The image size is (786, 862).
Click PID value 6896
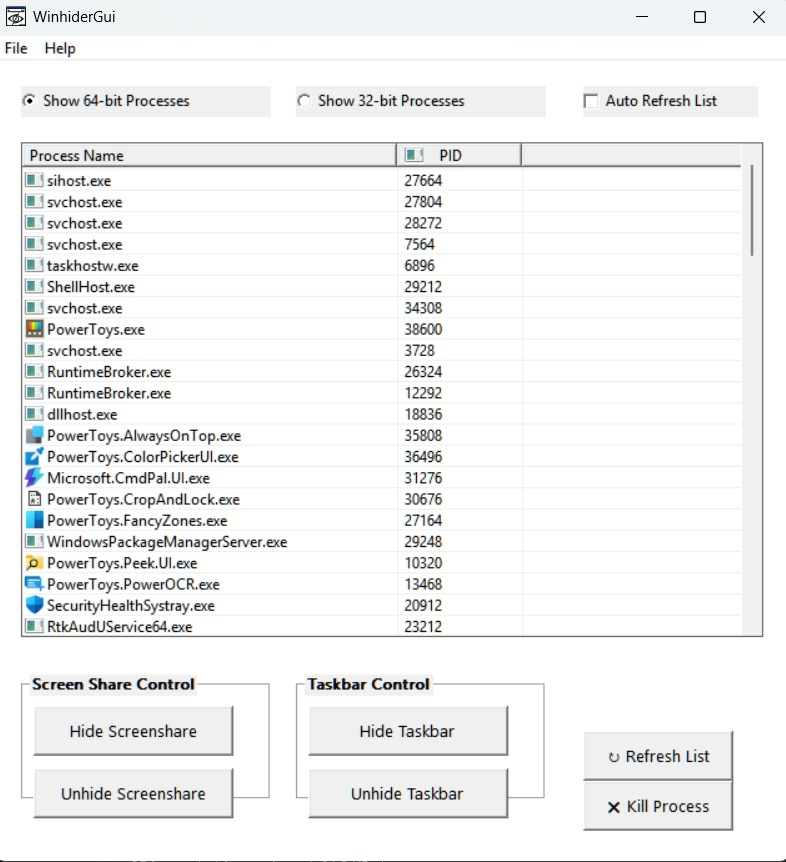(419, 266)
